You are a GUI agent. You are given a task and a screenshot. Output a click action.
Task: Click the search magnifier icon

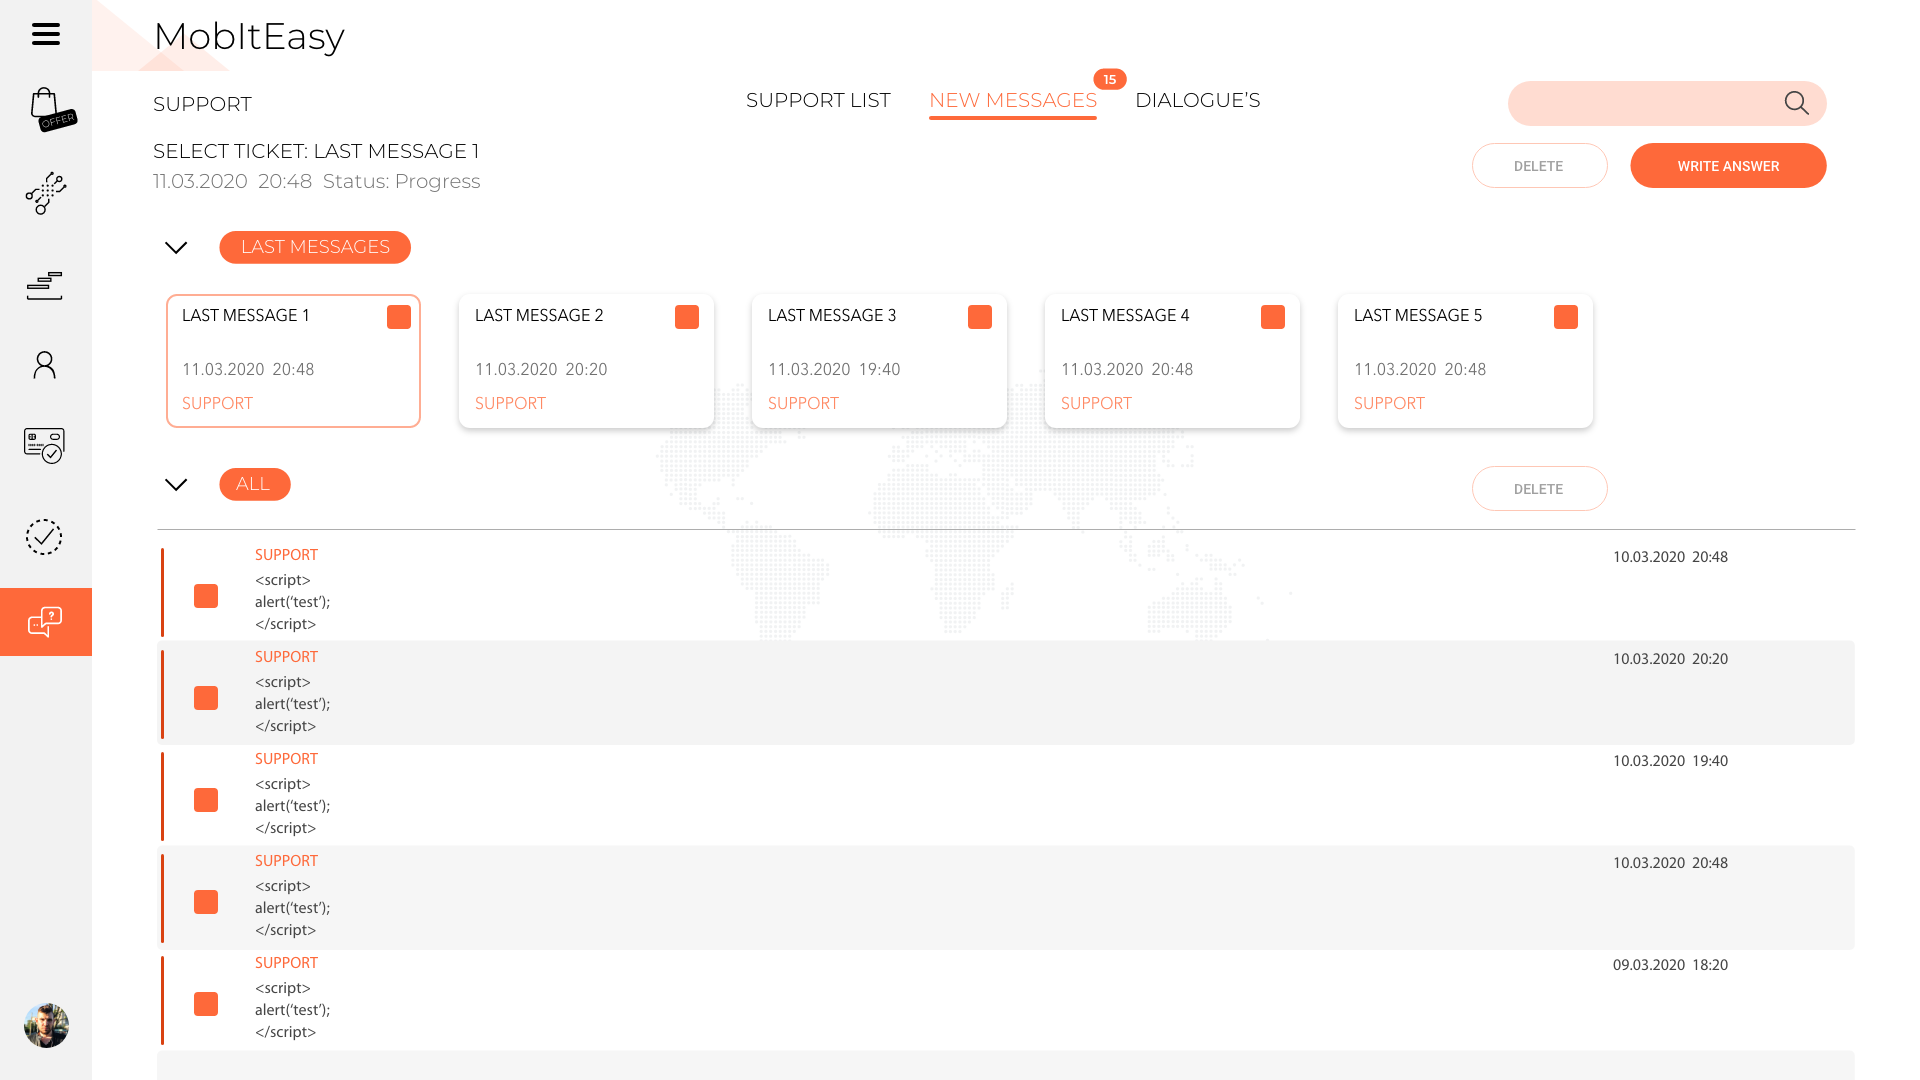pyautogui.click(x=1796, y=103)
